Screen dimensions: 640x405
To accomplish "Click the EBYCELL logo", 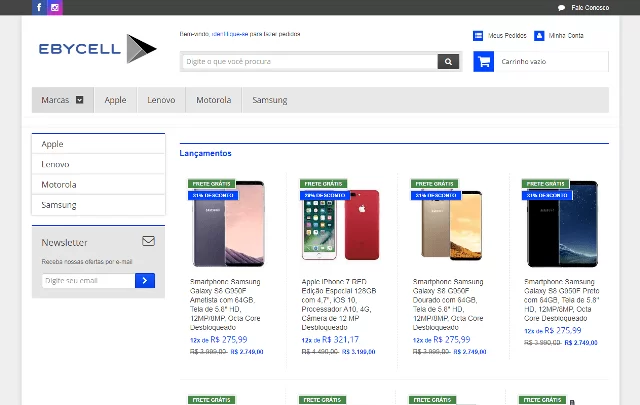I will coord(98,49).
